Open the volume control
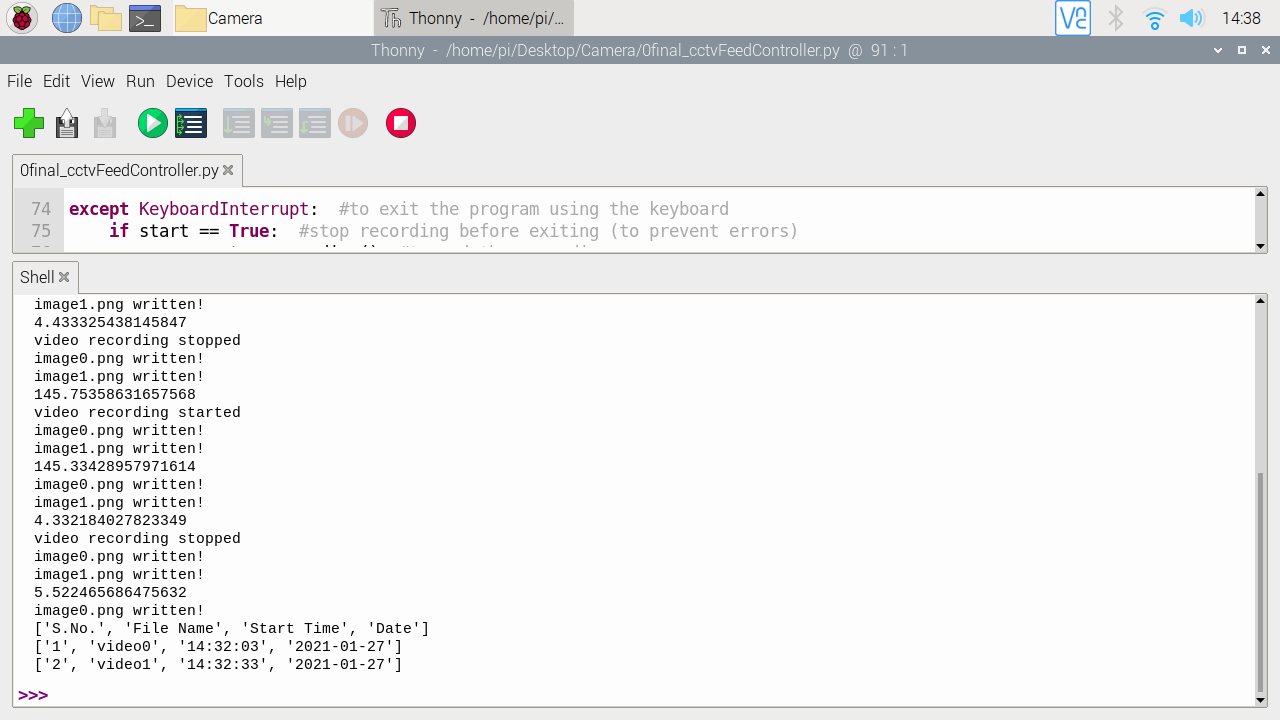This screenshot has height=720, width=1280. tap(1192, 17)
